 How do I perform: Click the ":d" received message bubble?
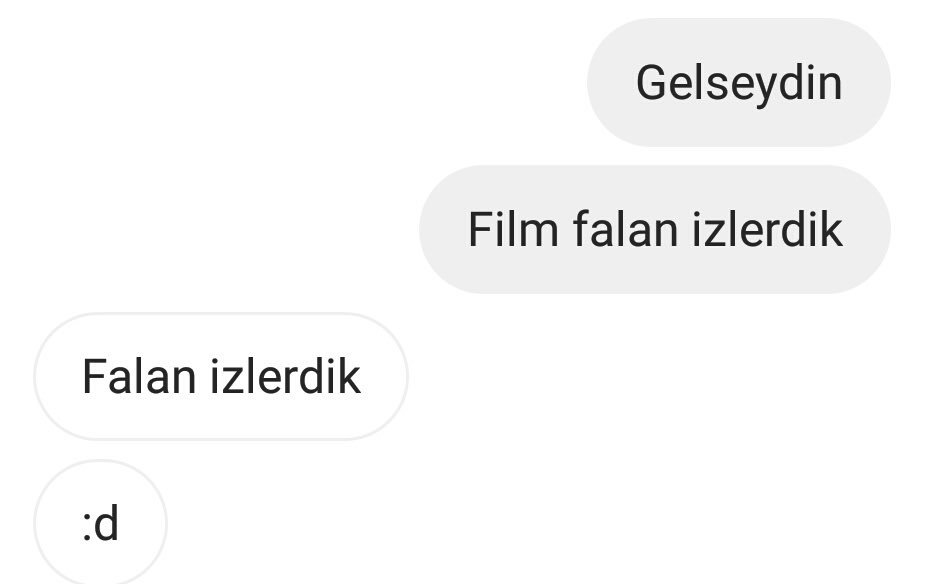click(101, 523)
